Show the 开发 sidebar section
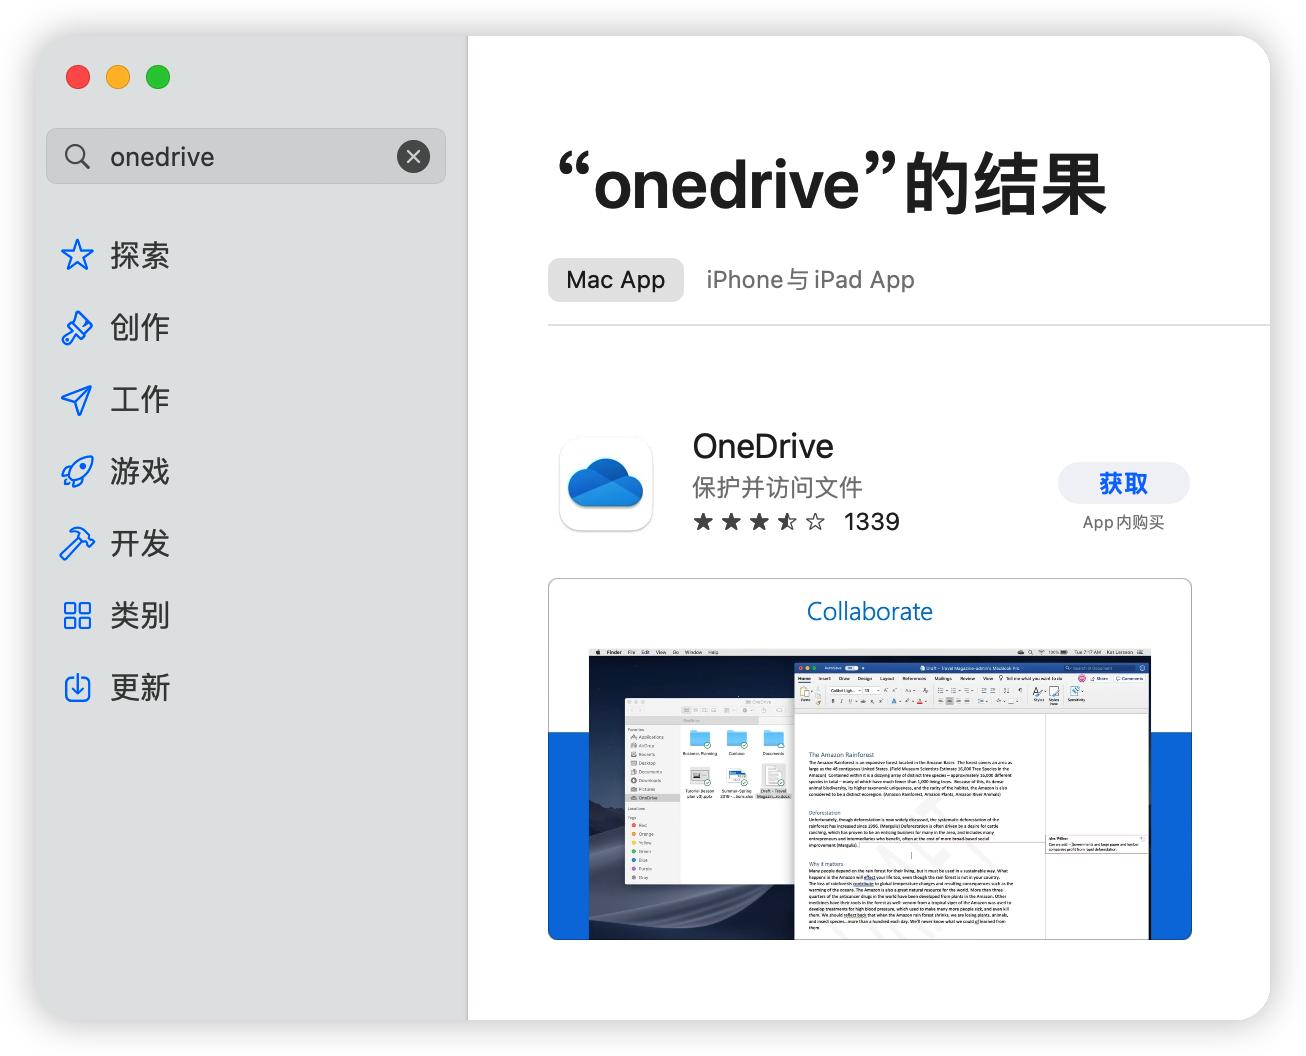The width and height of the screenshot is (1306, 1056). (x=140, y=543)
